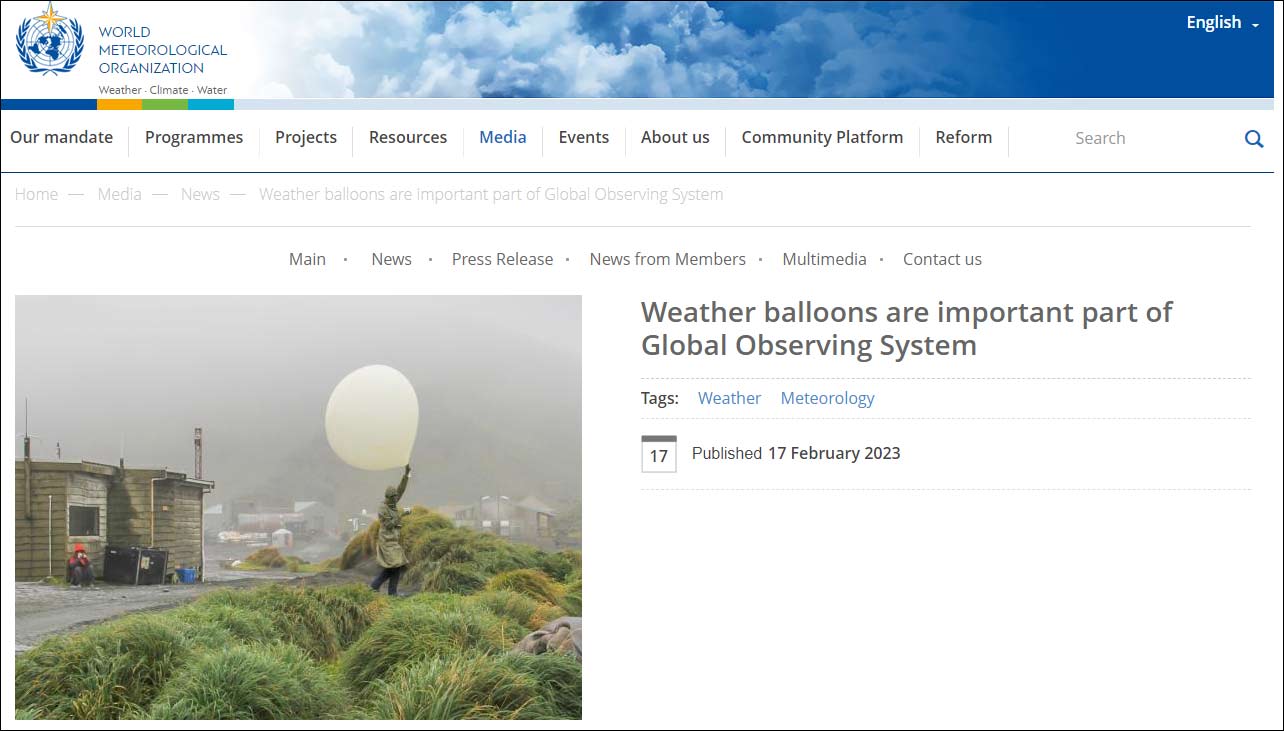Viewport: 1284px width, 731px height.
Task: Click the search magnifier icon
Action: coord(1254,139)
